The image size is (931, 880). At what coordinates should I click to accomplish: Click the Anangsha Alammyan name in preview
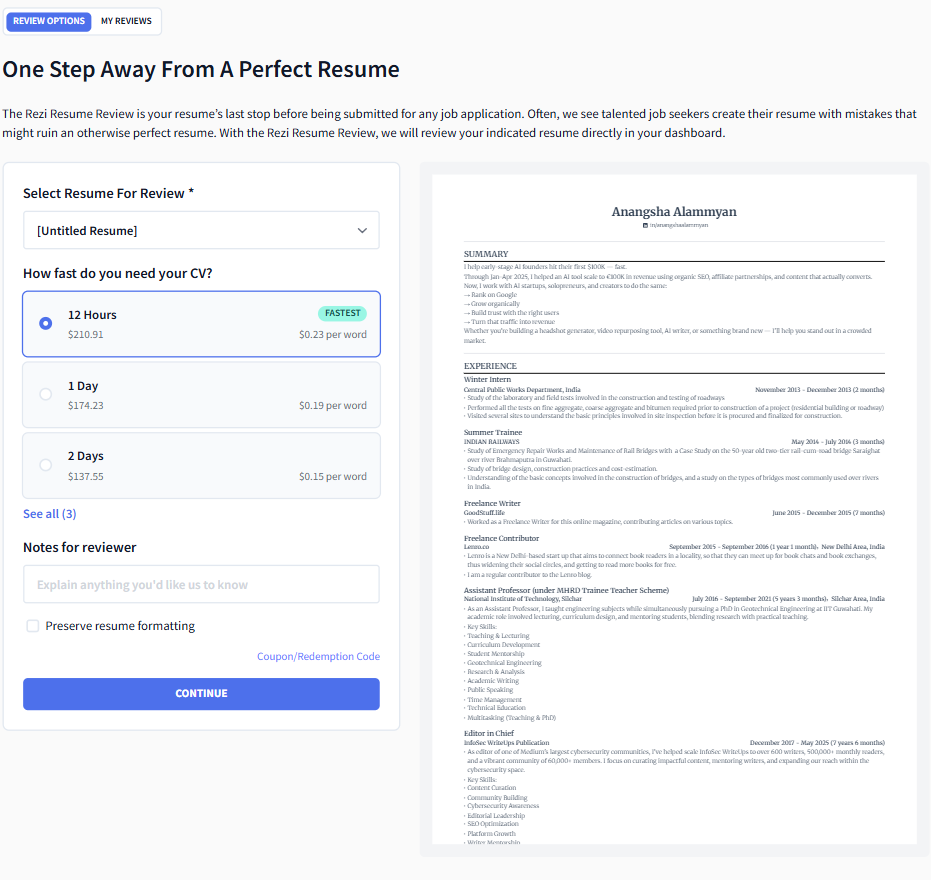click(674, 211)
